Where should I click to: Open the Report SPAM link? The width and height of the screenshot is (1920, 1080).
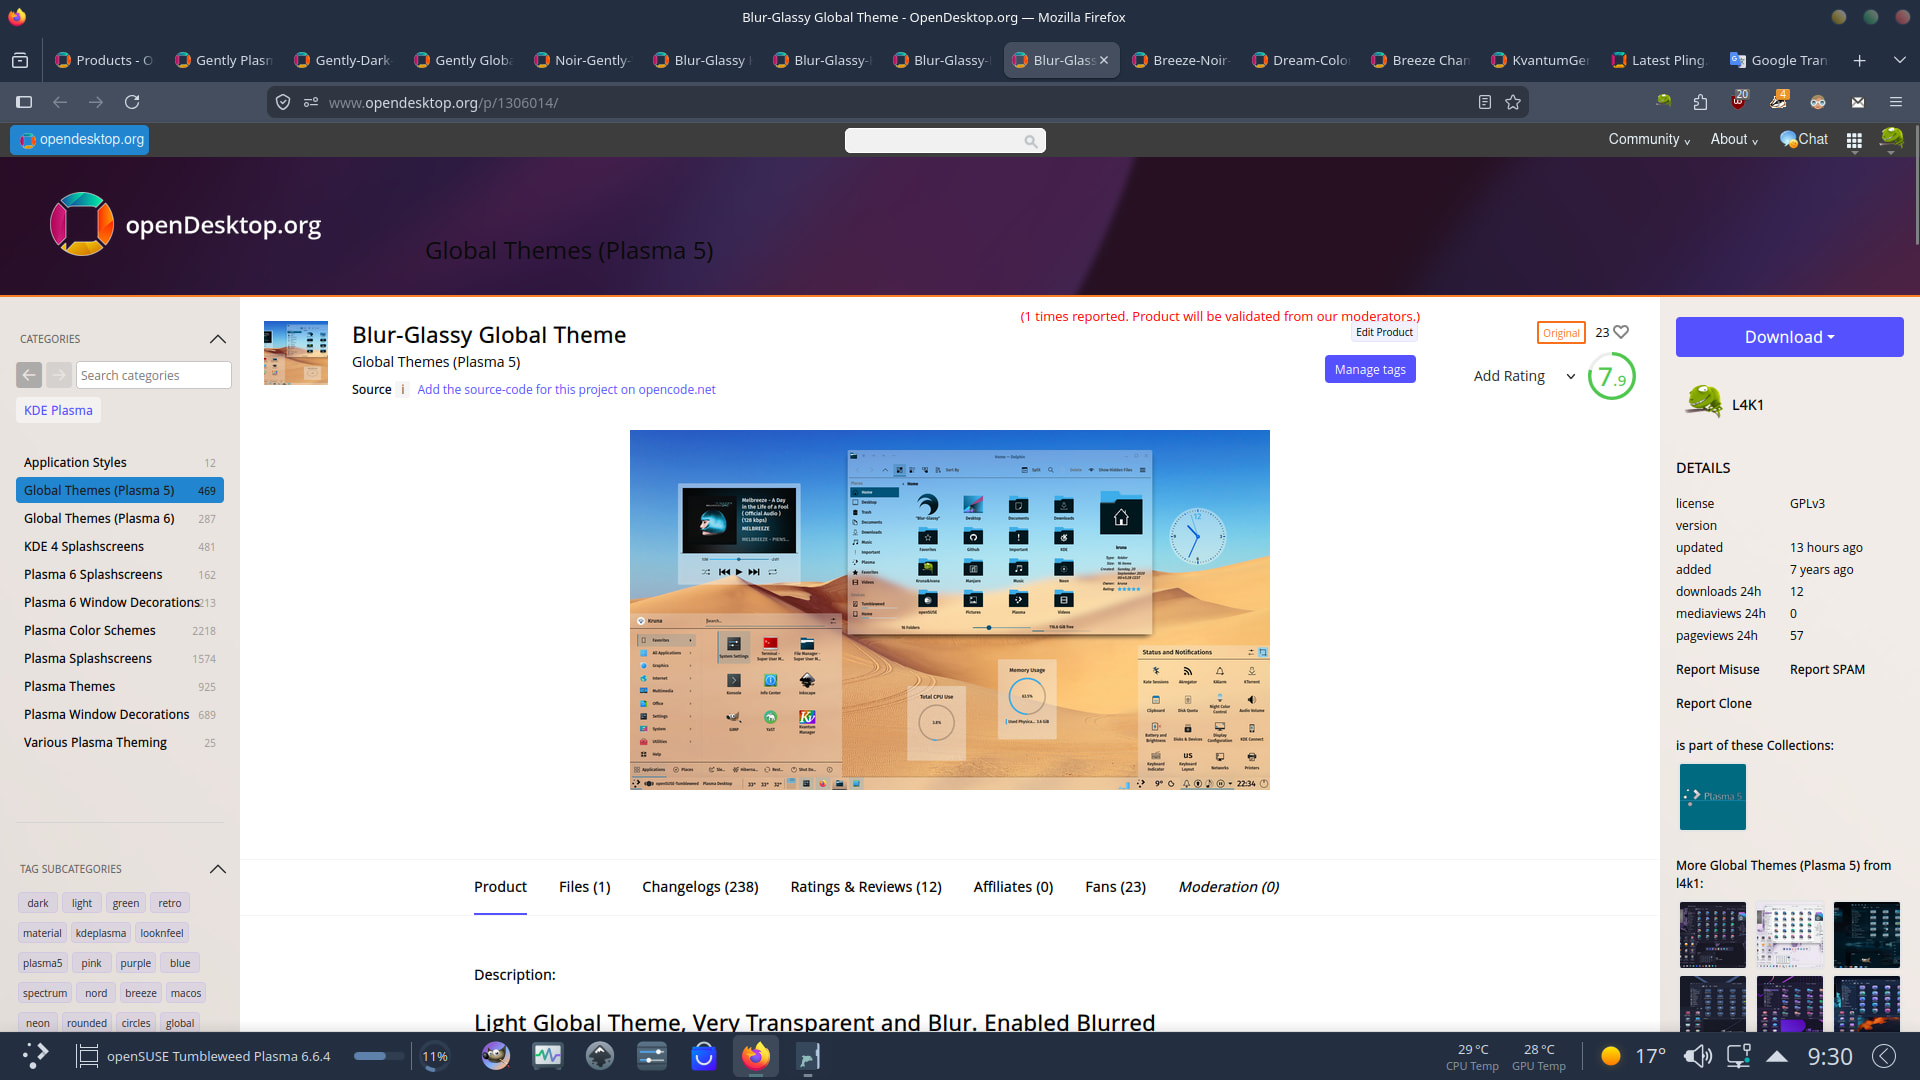coord(1826,669)
